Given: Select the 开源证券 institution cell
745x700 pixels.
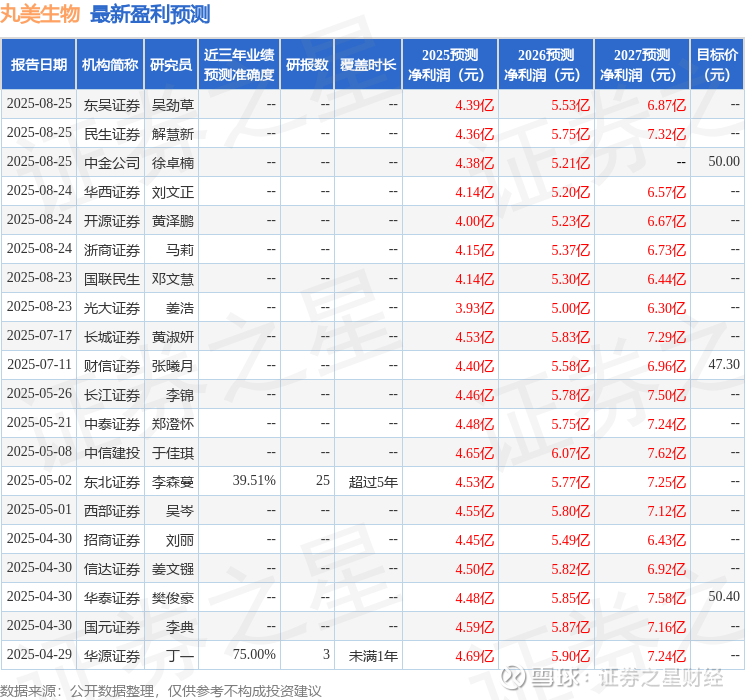Looking at the screenshot, I should click(x=112, y=221).
